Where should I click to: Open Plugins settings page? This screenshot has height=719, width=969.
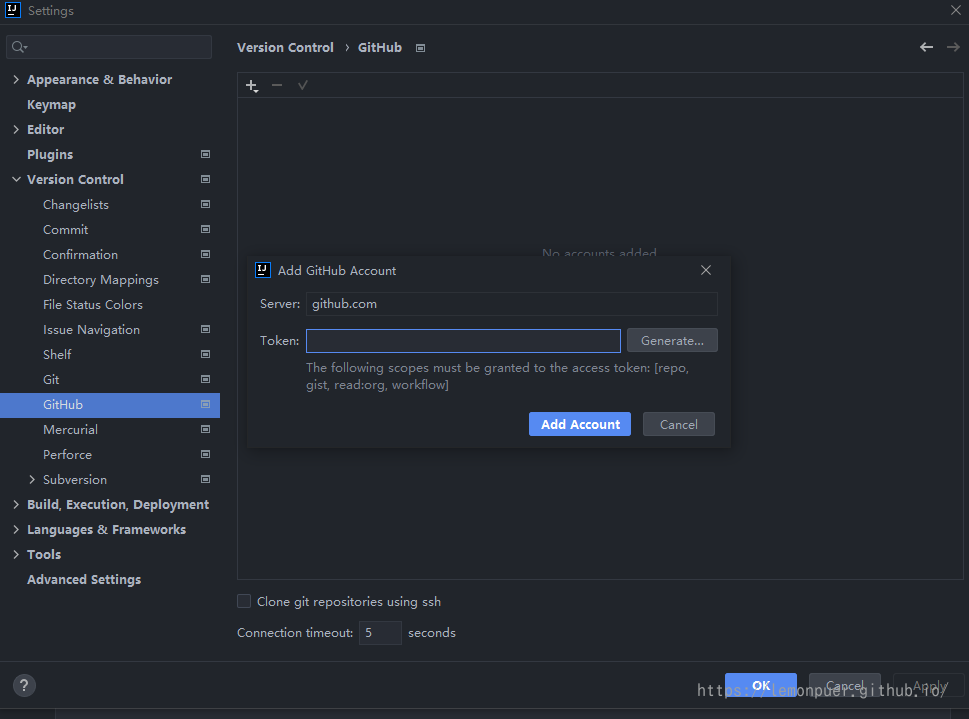pos(50,155)
